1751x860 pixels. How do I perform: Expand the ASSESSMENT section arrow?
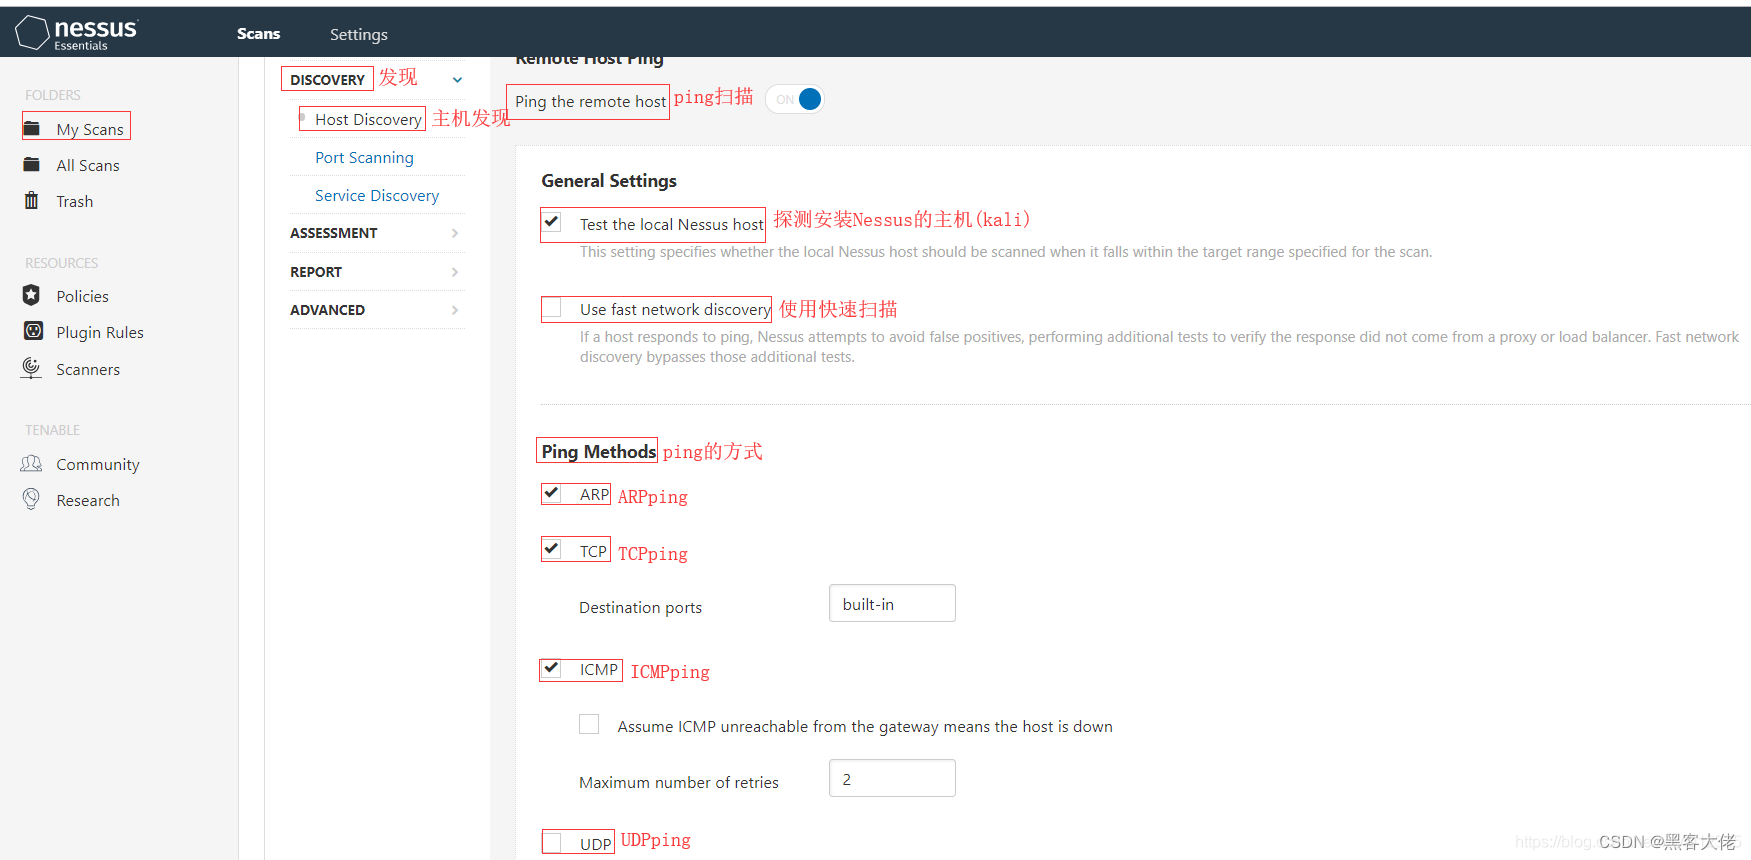(455, 233)
